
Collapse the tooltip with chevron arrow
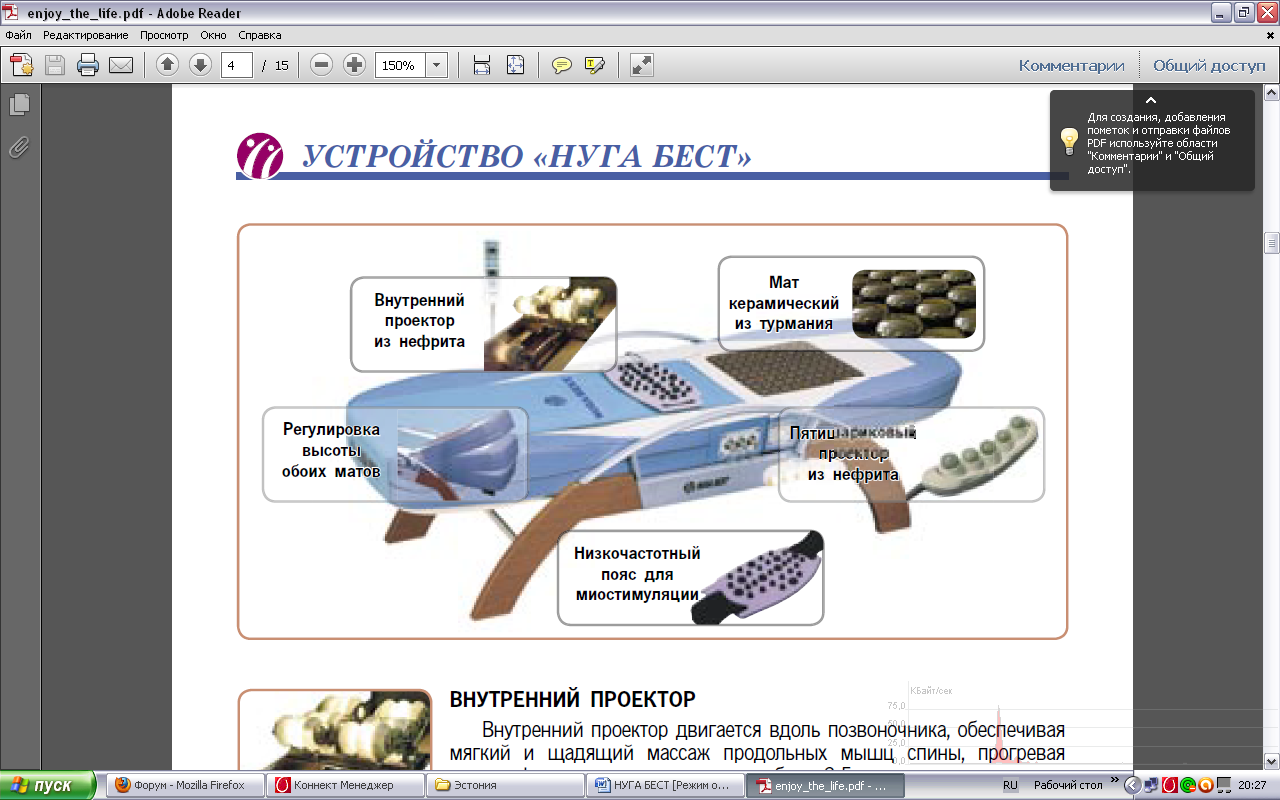[1151, 100]
